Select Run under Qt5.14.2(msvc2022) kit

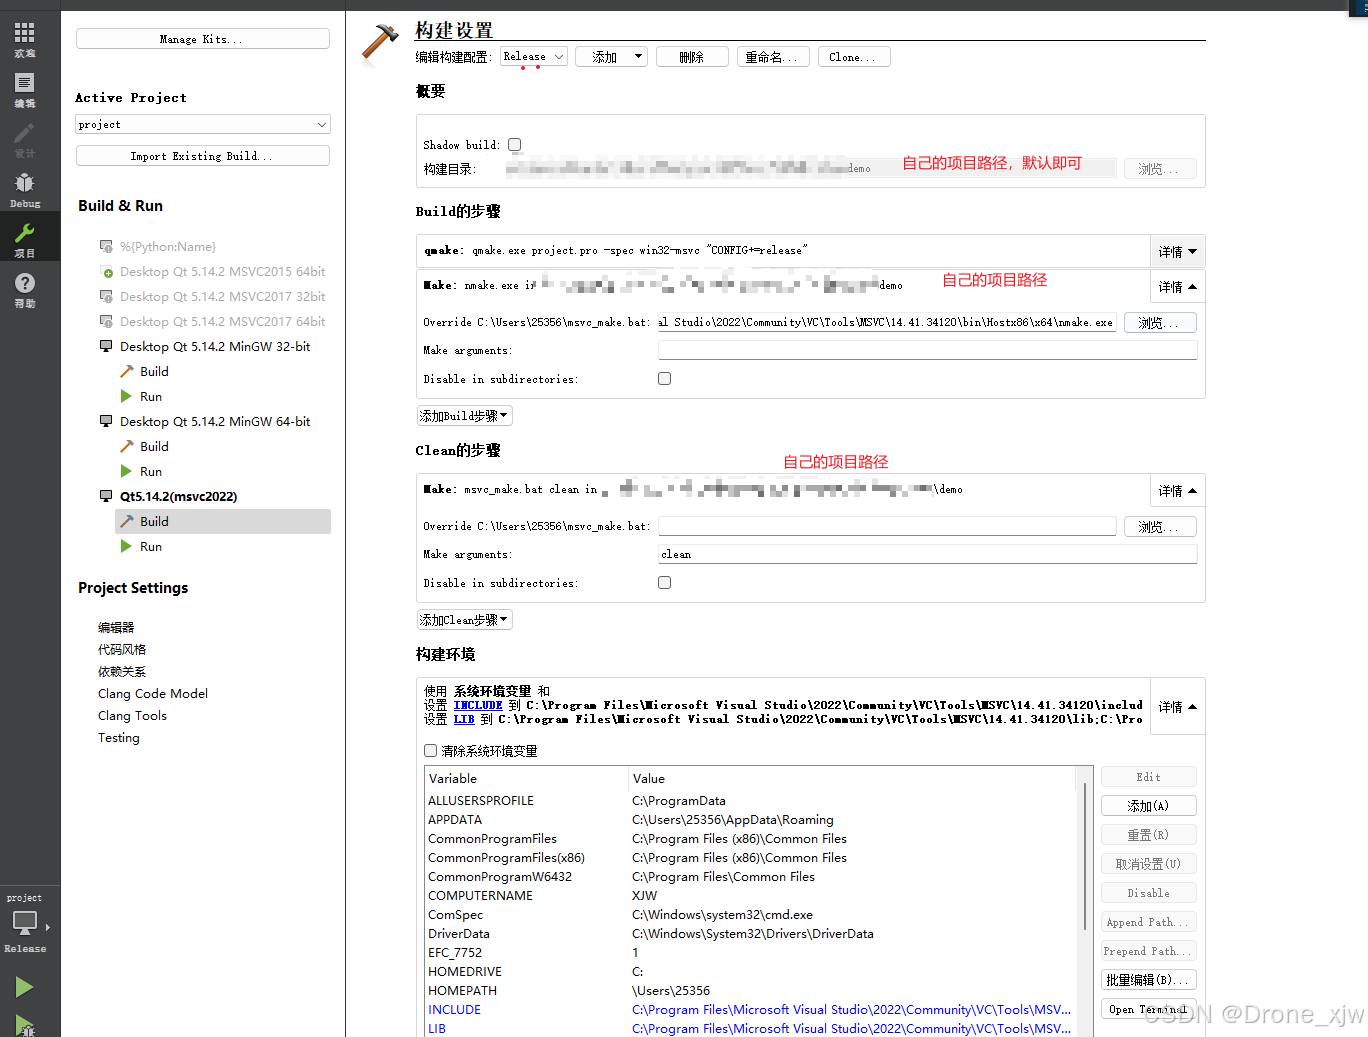point(151,547)
